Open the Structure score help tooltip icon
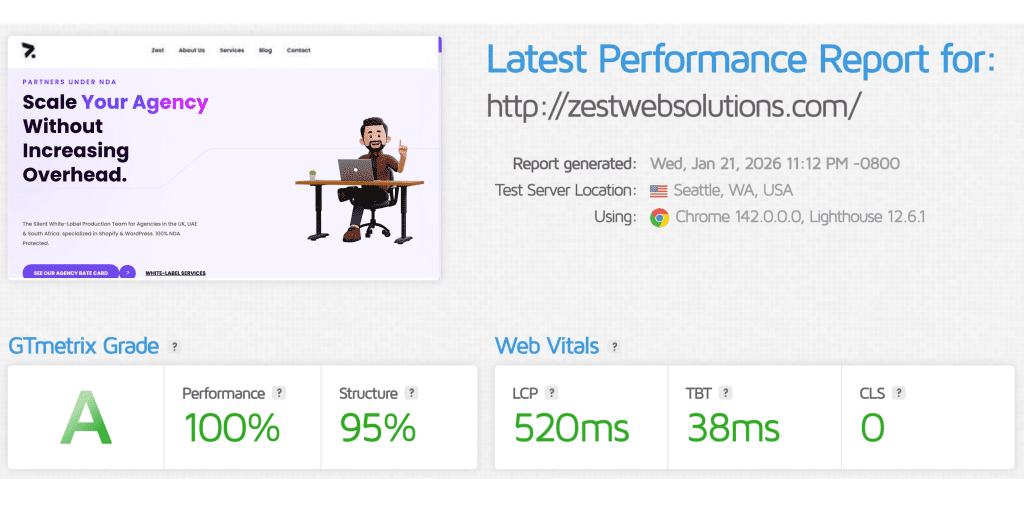 click(x=411, y=393)
